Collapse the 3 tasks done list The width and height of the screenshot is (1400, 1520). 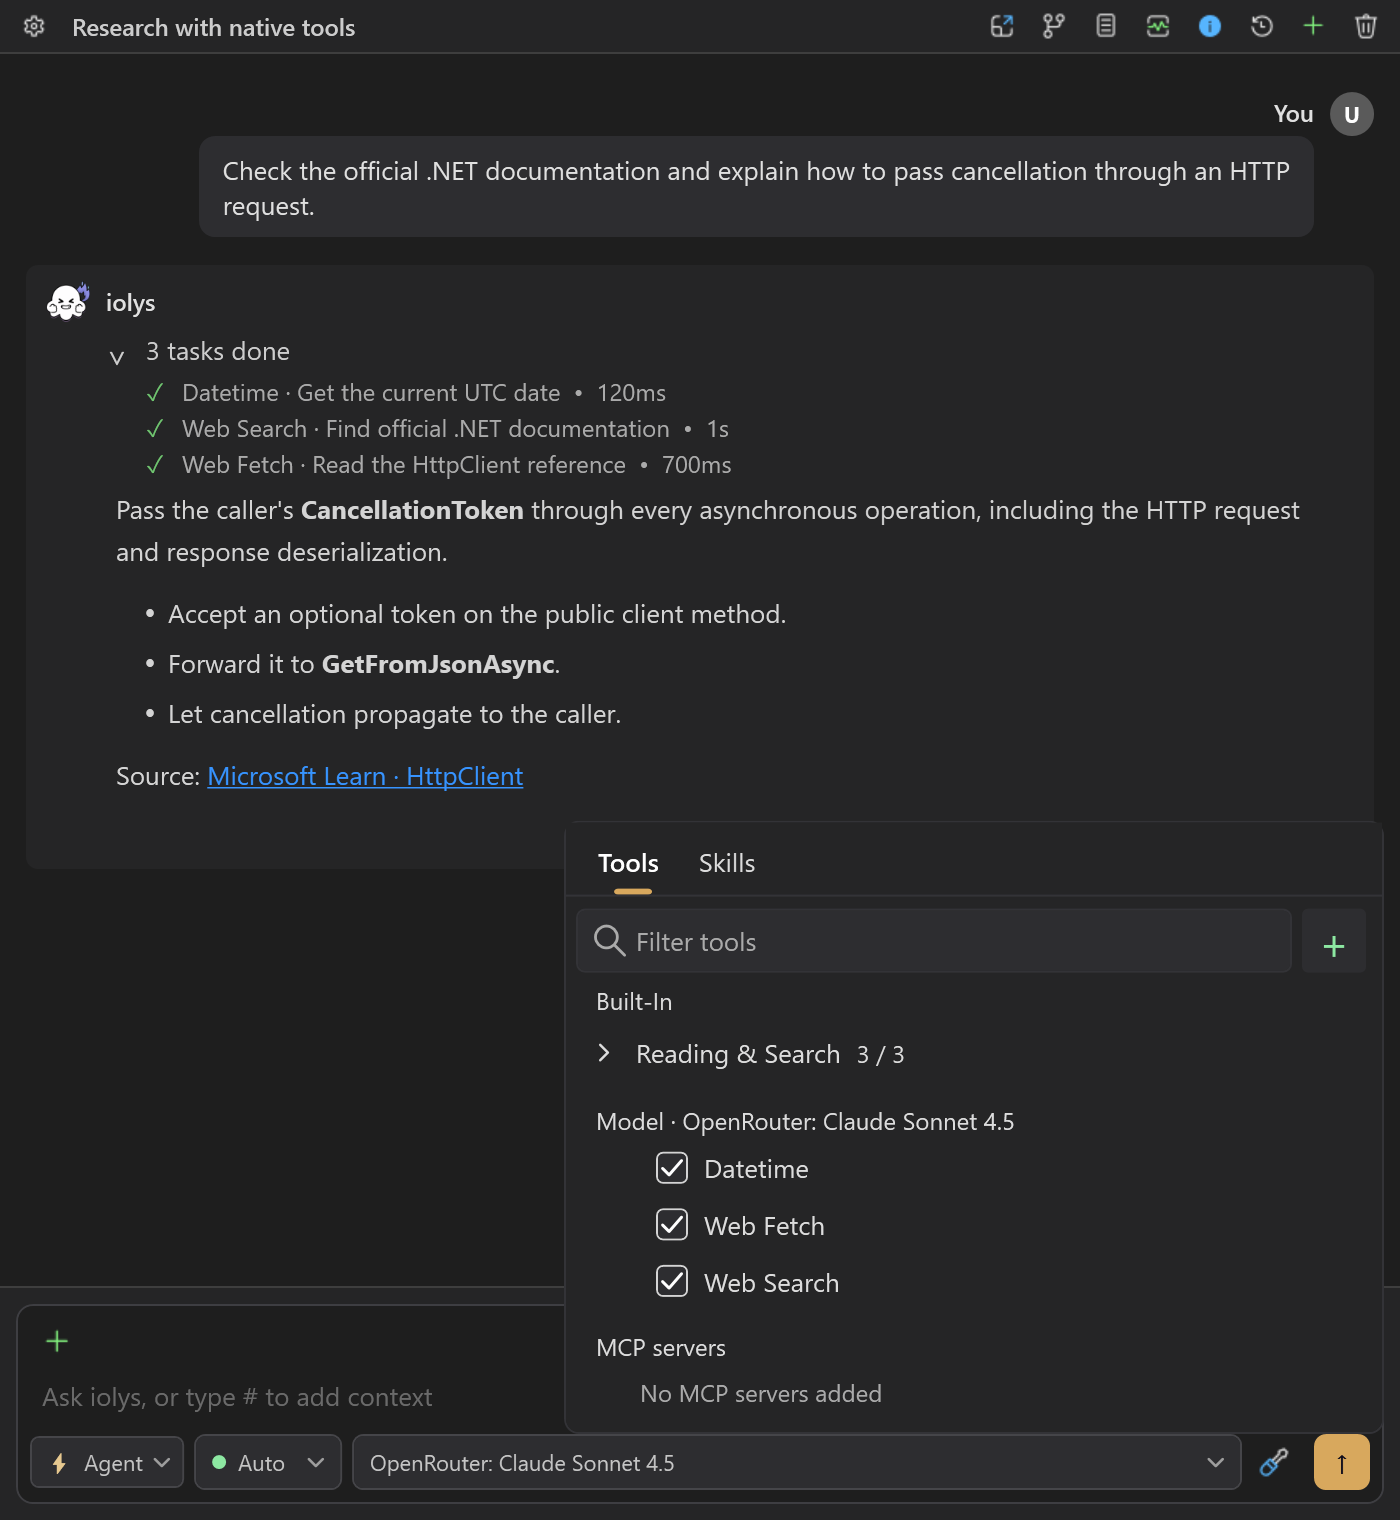coord(117,356)
